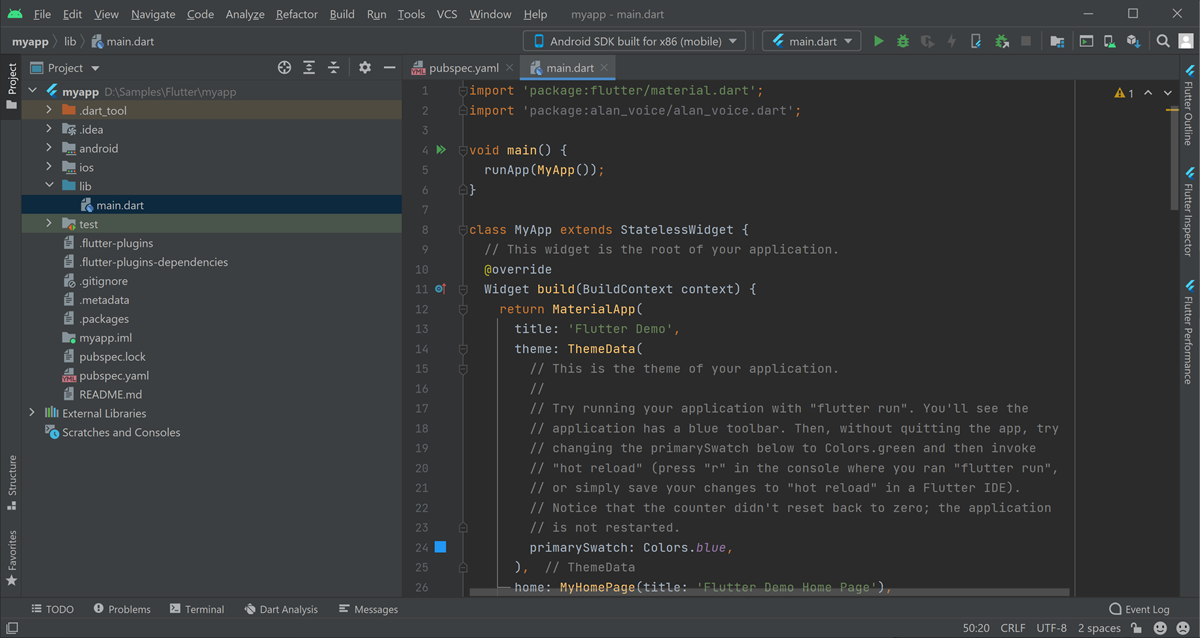
Task: Click the run gutter arrow beside main()
Action: (x=441, y=150)
